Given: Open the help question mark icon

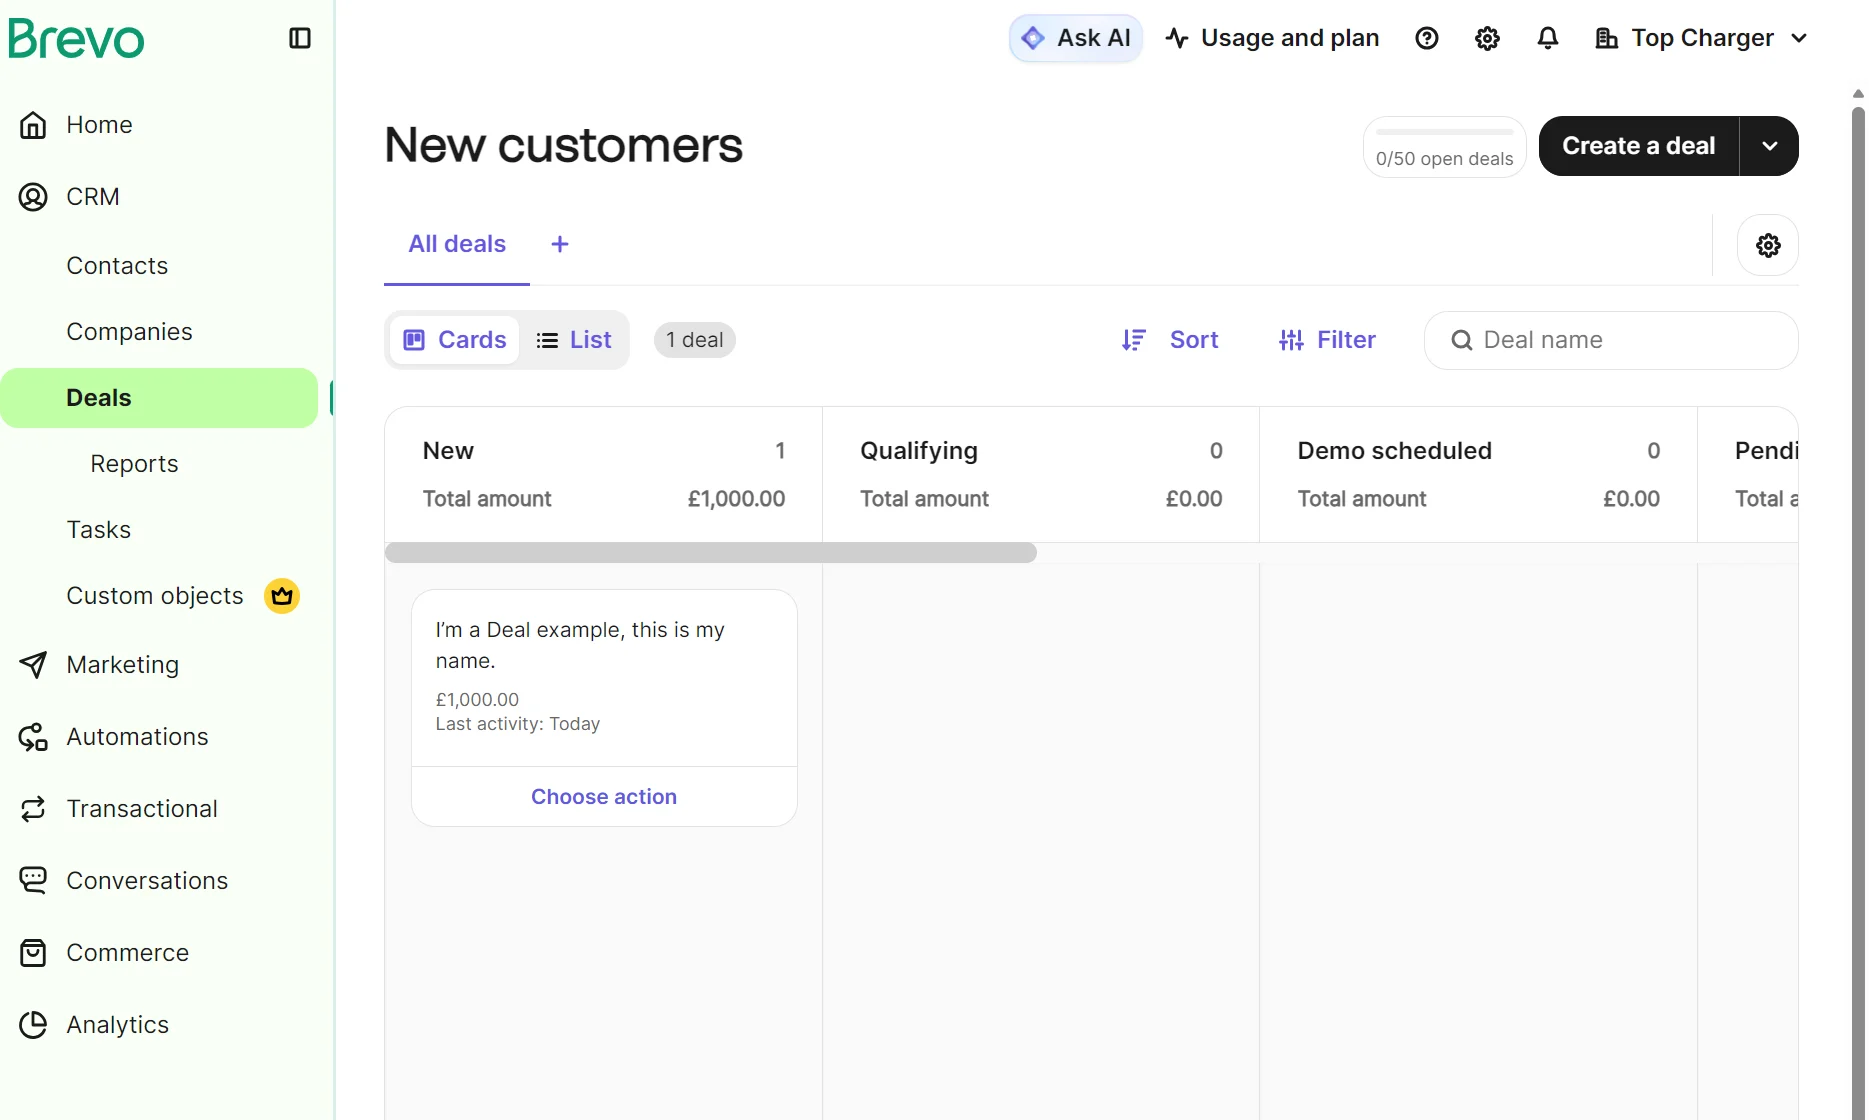Looking at the screenshot, I should [x=1427, y=38].
